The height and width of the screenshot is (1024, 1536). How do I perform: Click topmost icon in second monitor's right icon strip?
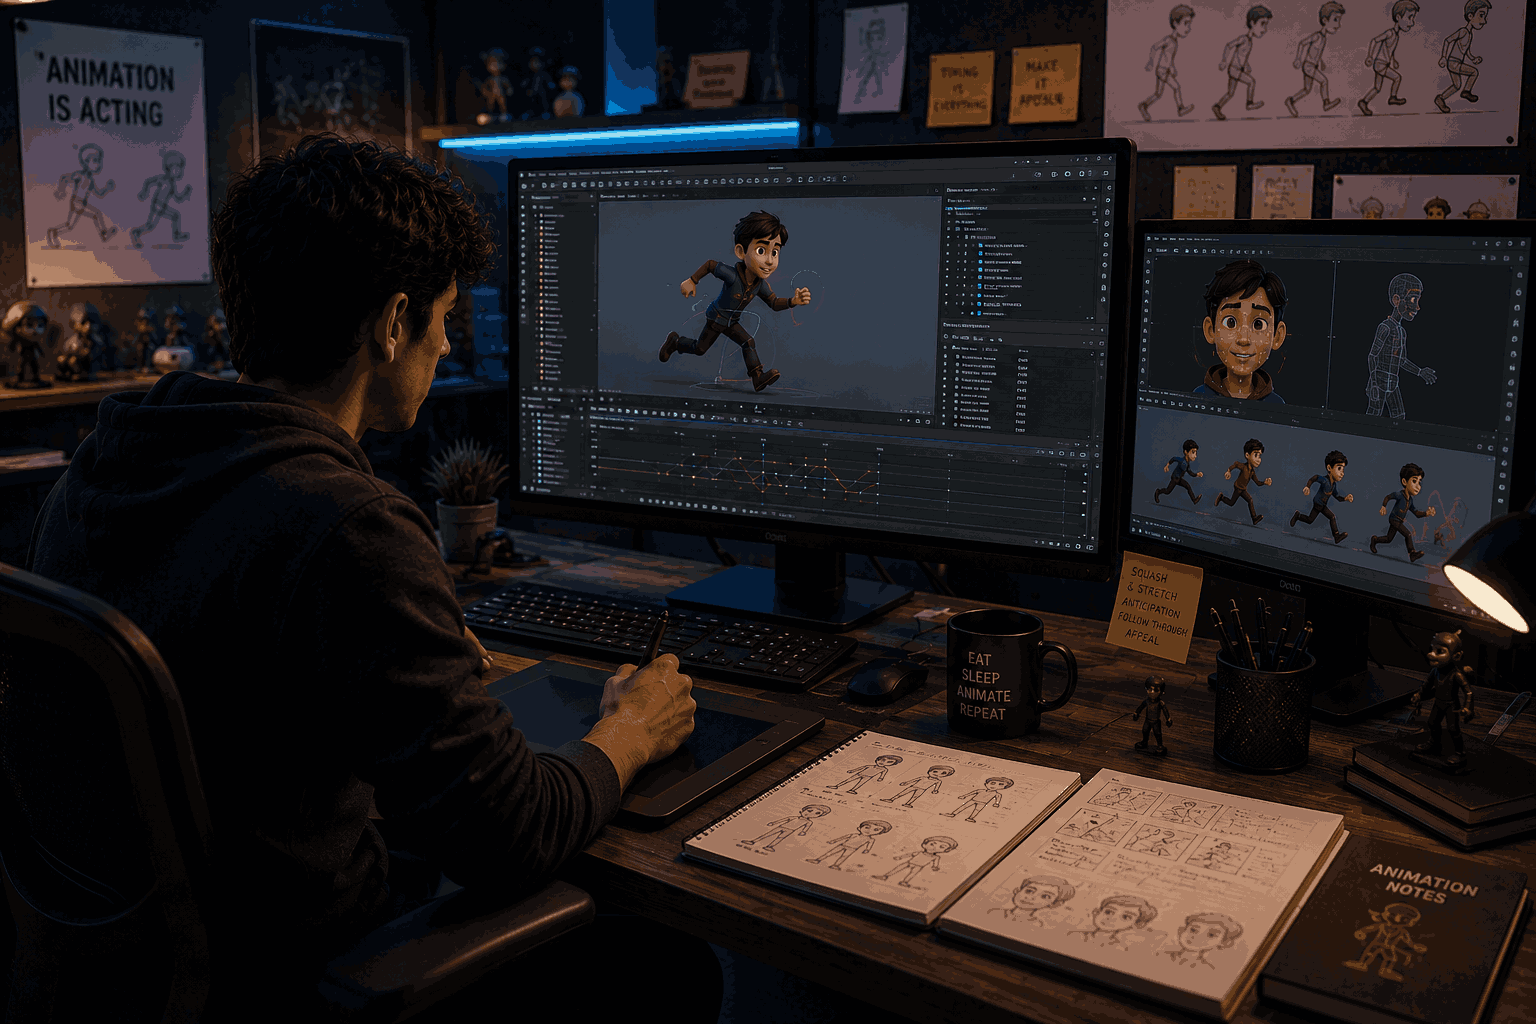coord(1519,275)
